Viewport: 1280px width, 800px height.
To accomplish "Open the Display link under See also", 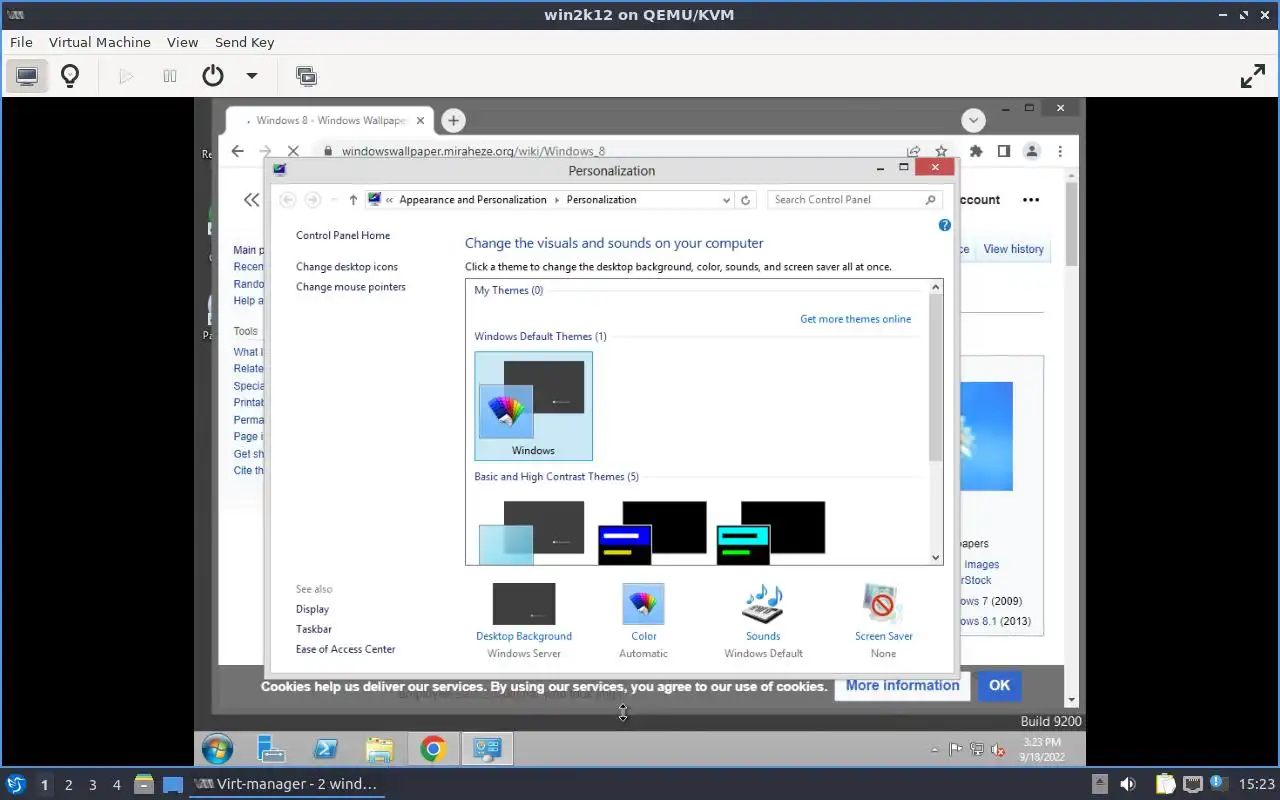I will click(x=312, y=609).
